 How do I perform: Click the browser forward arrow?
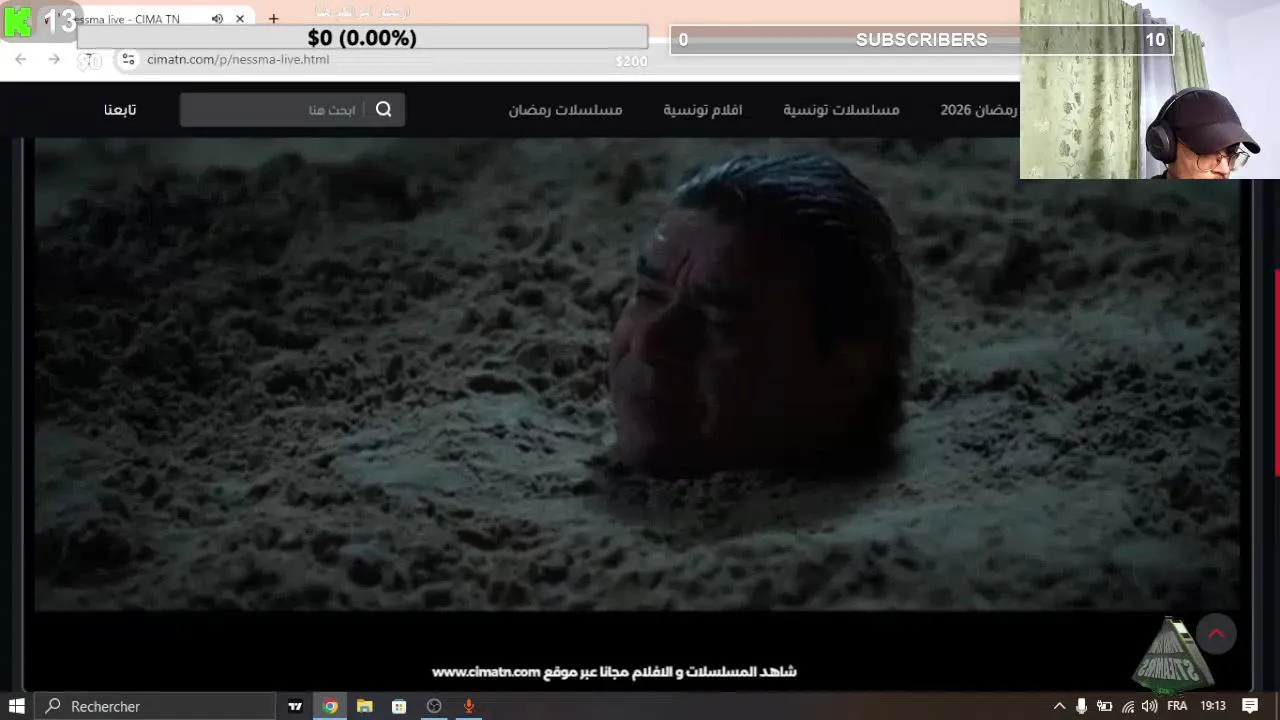tap(54, 60)
